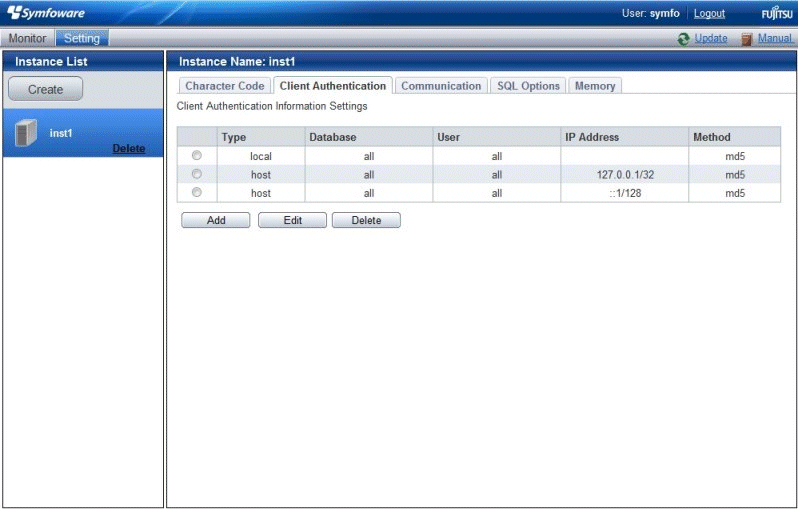The image size is (798, 509).
Task: Click the Create instance button
Action: tap(45, 89)
